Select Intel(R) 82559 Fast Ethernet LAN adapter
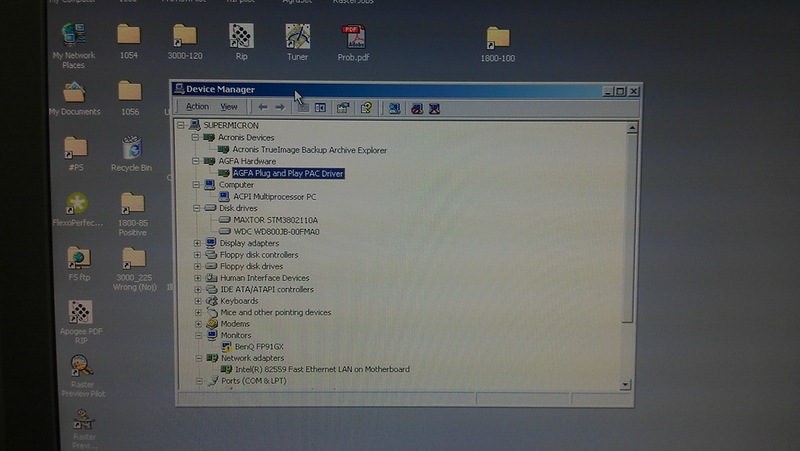 click(322, 369)
